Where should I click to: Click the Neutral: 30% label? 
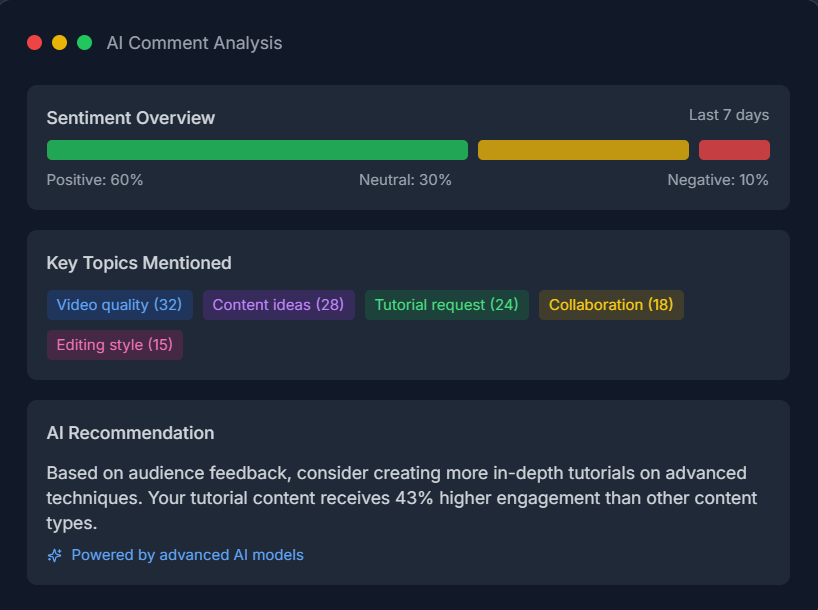(405, 180)
